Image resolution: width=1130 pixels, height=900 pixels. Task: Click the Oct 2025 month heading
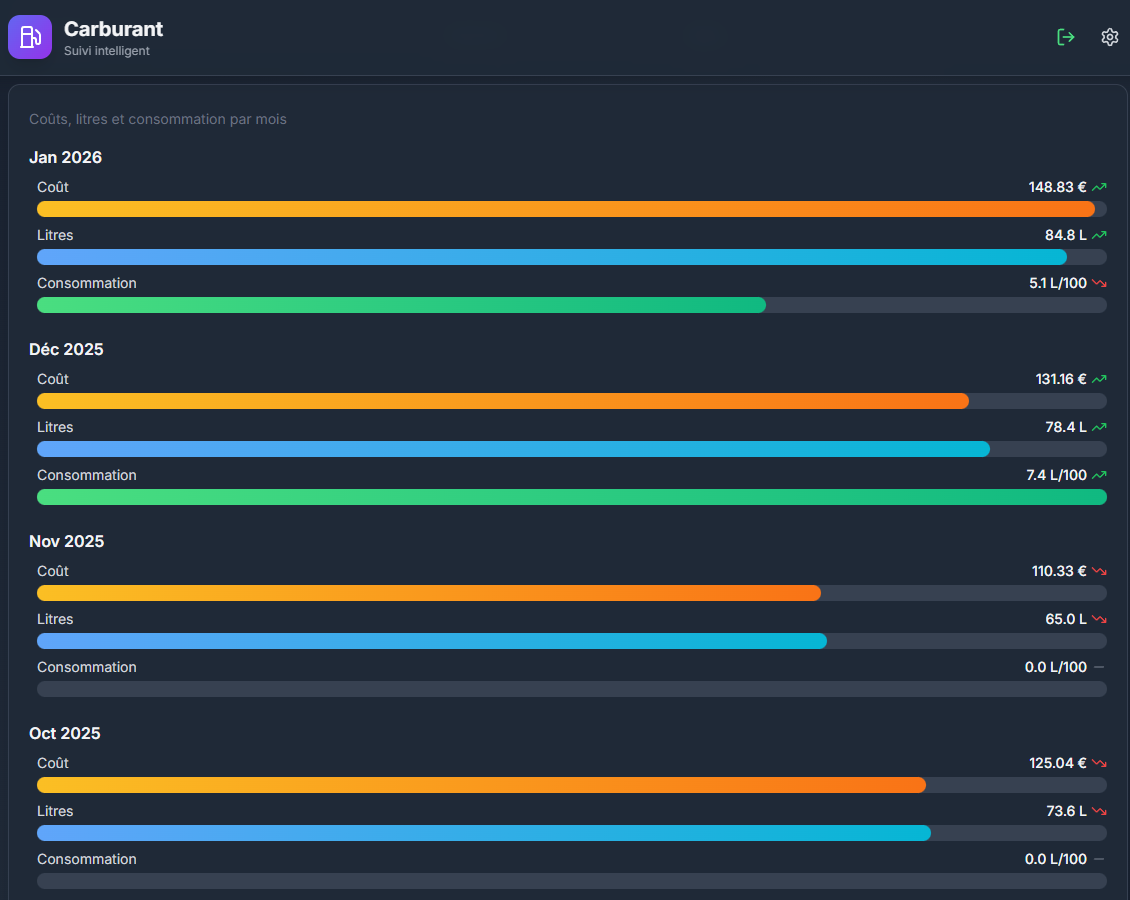pyautogui.click(x=65, y=733)
